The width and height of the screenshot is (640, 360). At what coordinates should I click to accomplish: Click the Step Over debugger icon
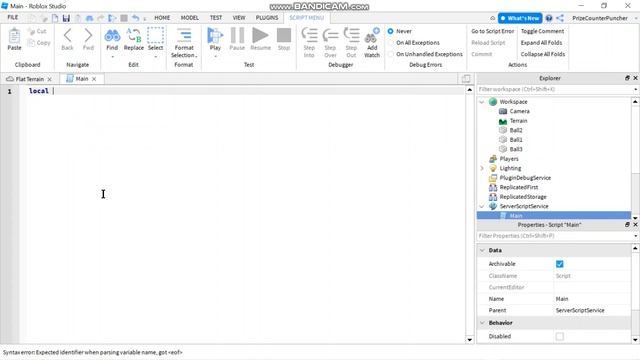[x=330, y=36]
